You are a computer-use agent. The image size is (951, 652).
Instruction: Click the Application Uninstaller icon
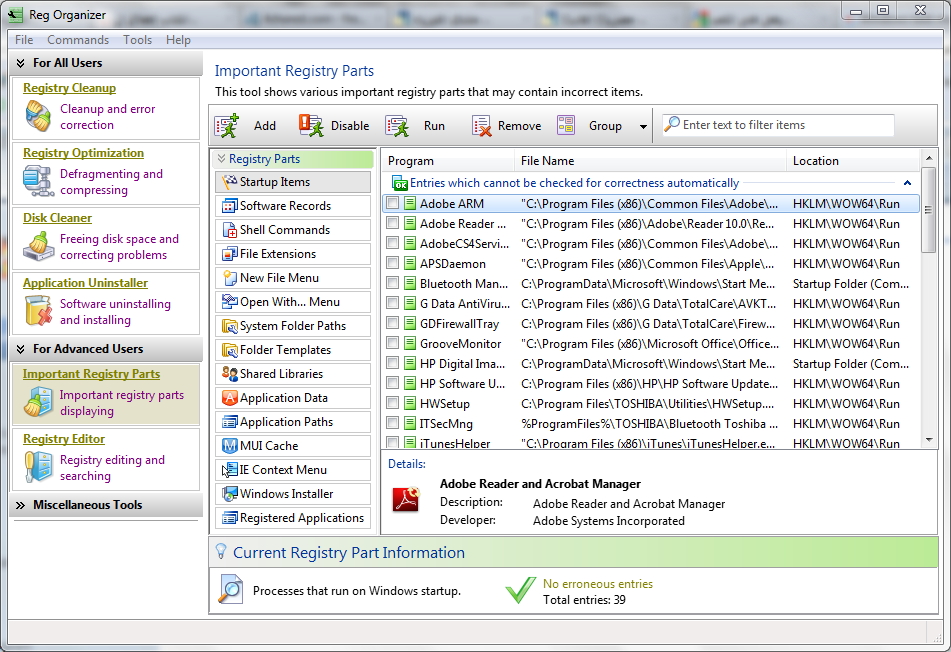pyautogui.click(x=38, y=312)
